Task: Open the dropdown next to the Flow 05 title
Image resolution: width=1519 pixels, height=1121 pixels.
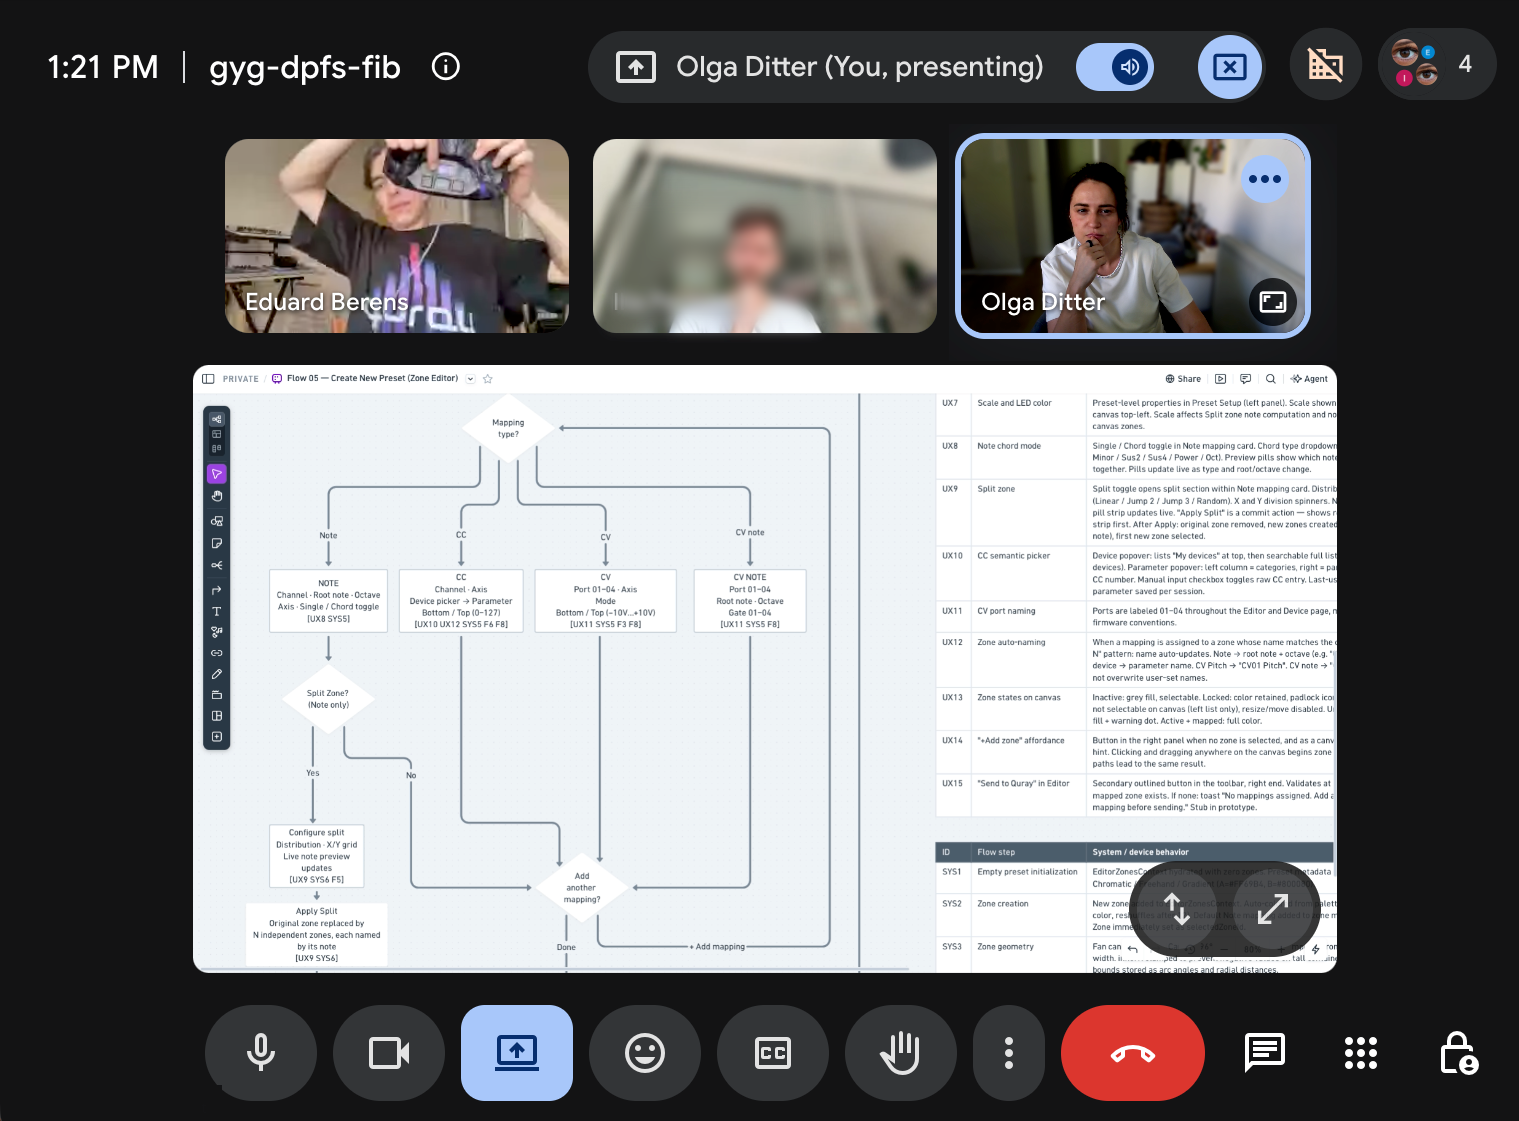Action: click(x=470, y=379)
